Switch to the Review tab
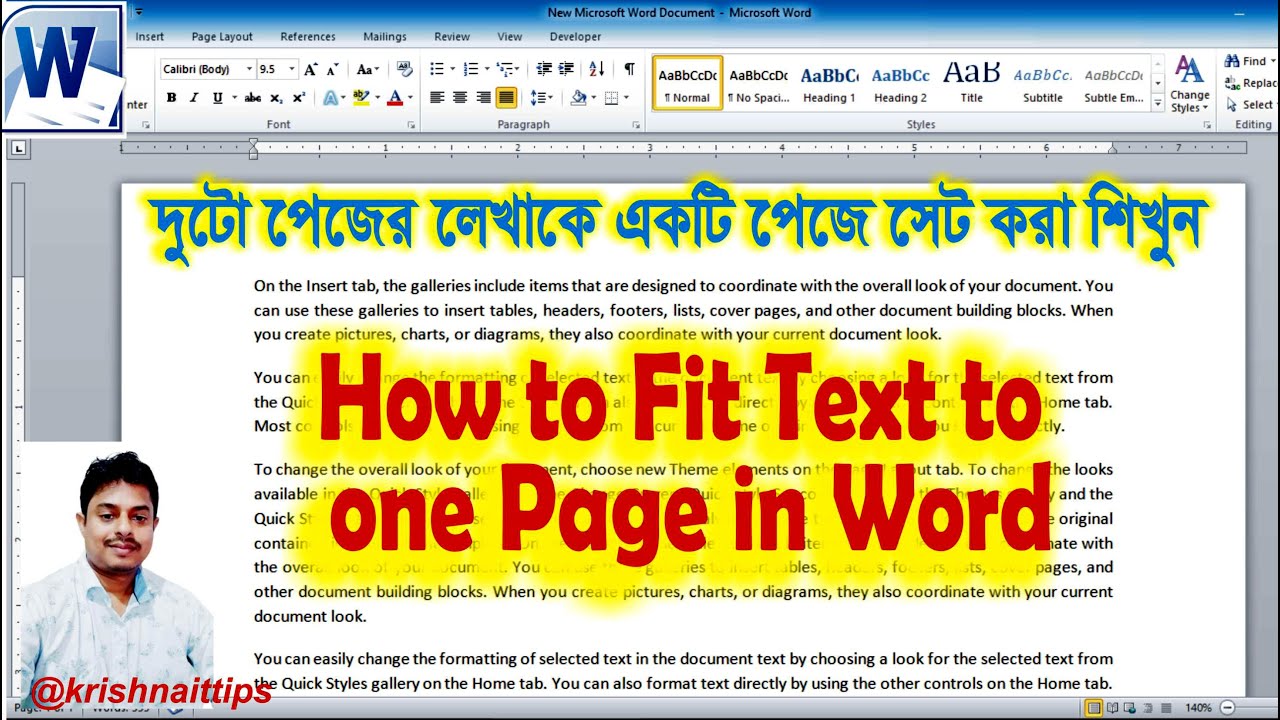This screenshot has width=1280, height=720. point(452,37)
